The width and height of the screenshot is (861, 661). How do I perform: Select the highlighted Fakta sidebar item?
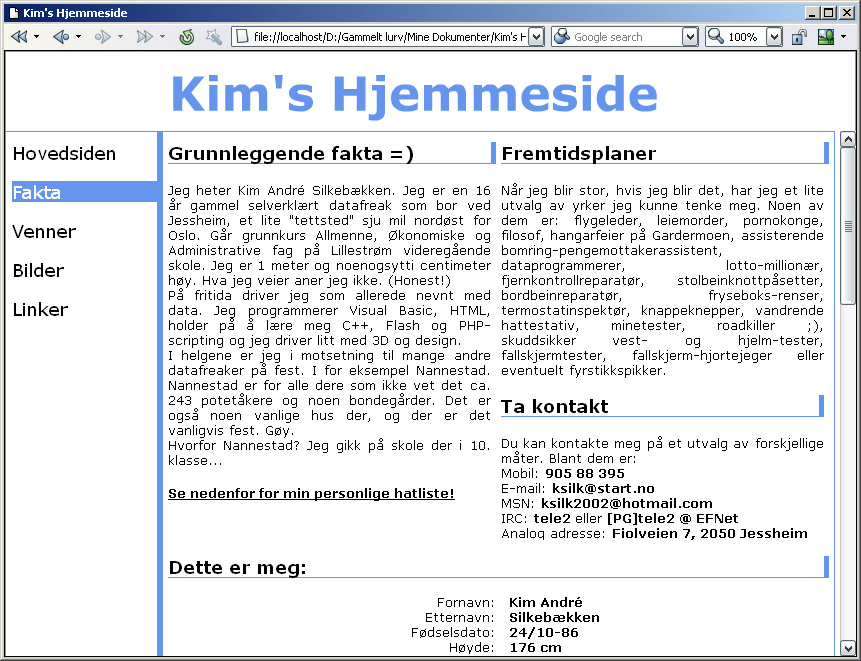tap(85, 192)
